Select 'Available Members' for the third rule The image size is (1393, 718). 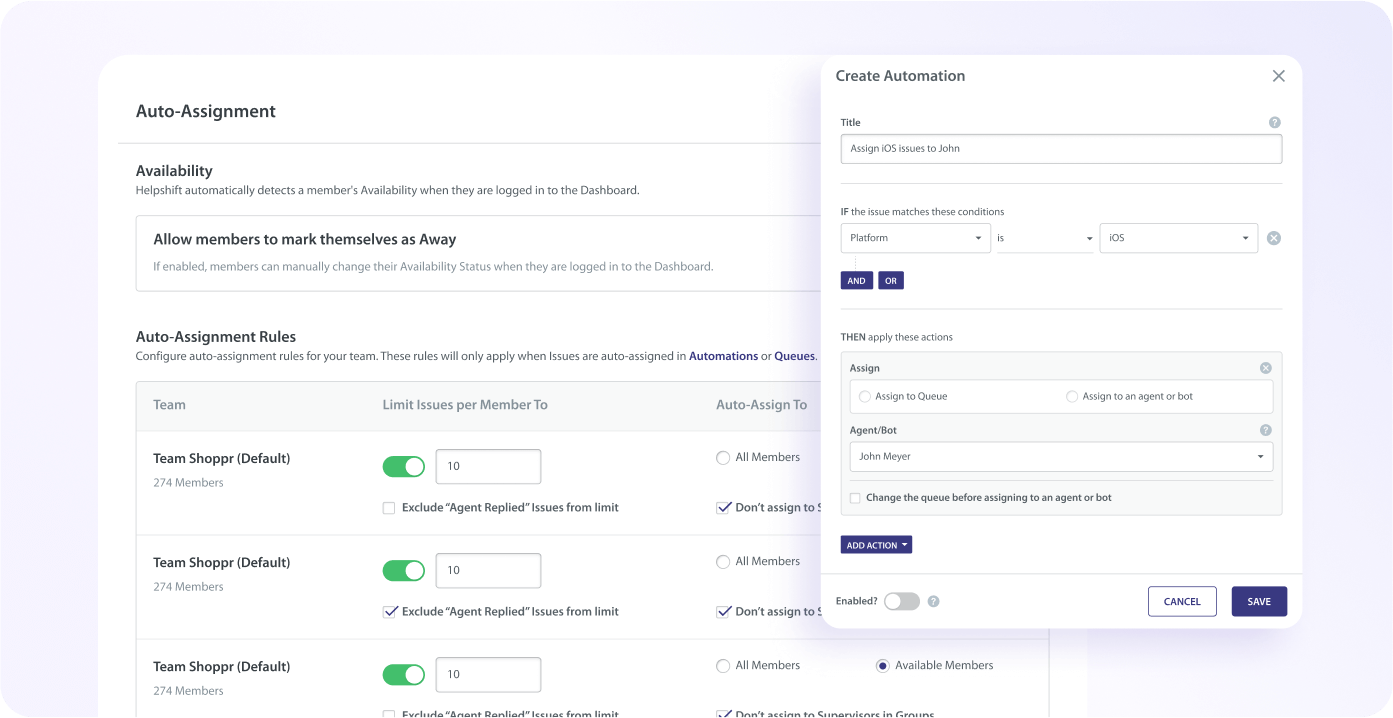point(881,665)
